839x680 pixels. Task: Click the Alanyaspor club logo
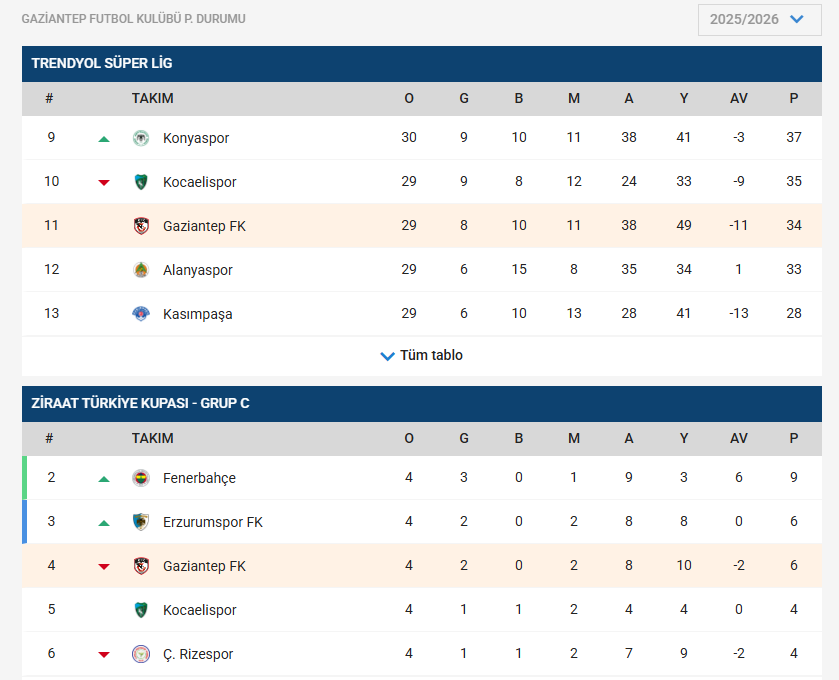pyautogui.click(x=141, y=270)
